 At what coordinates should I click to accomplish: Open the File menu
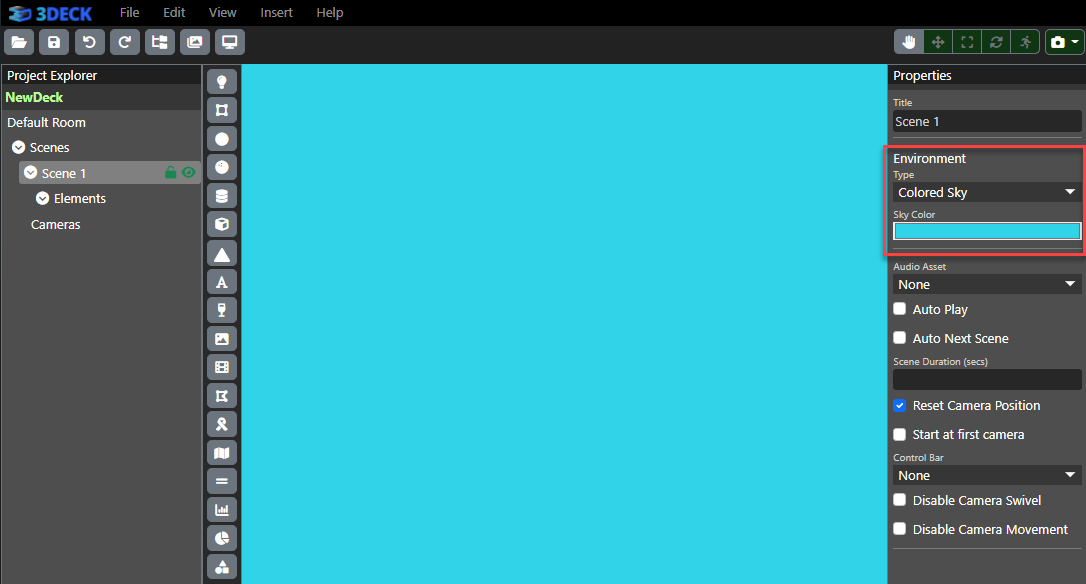point(129,13)
